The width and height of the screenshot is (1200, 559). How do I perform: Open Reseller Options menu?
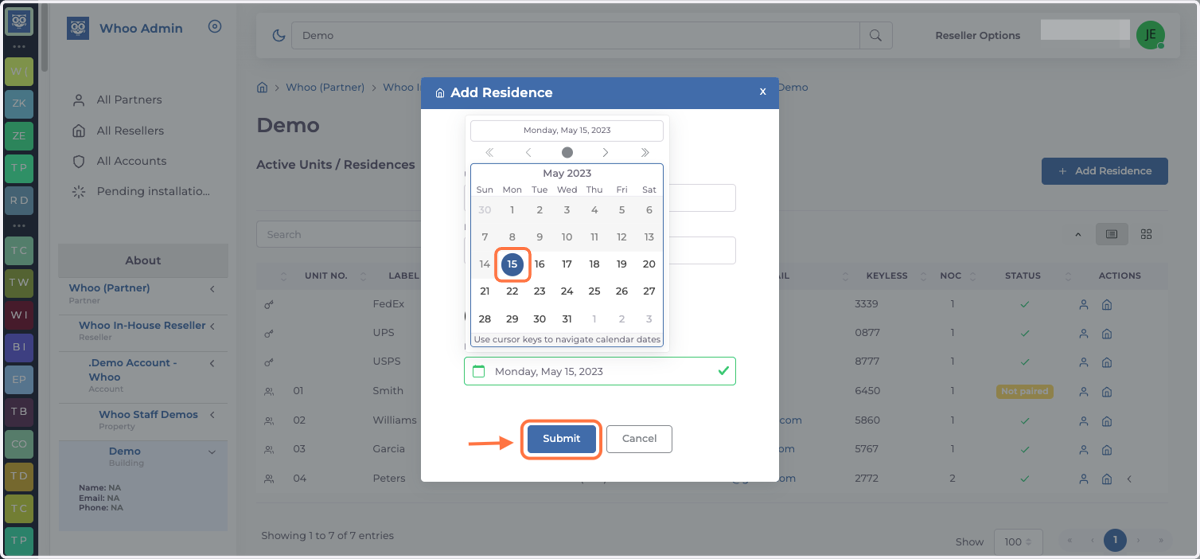tap(978, 36)
